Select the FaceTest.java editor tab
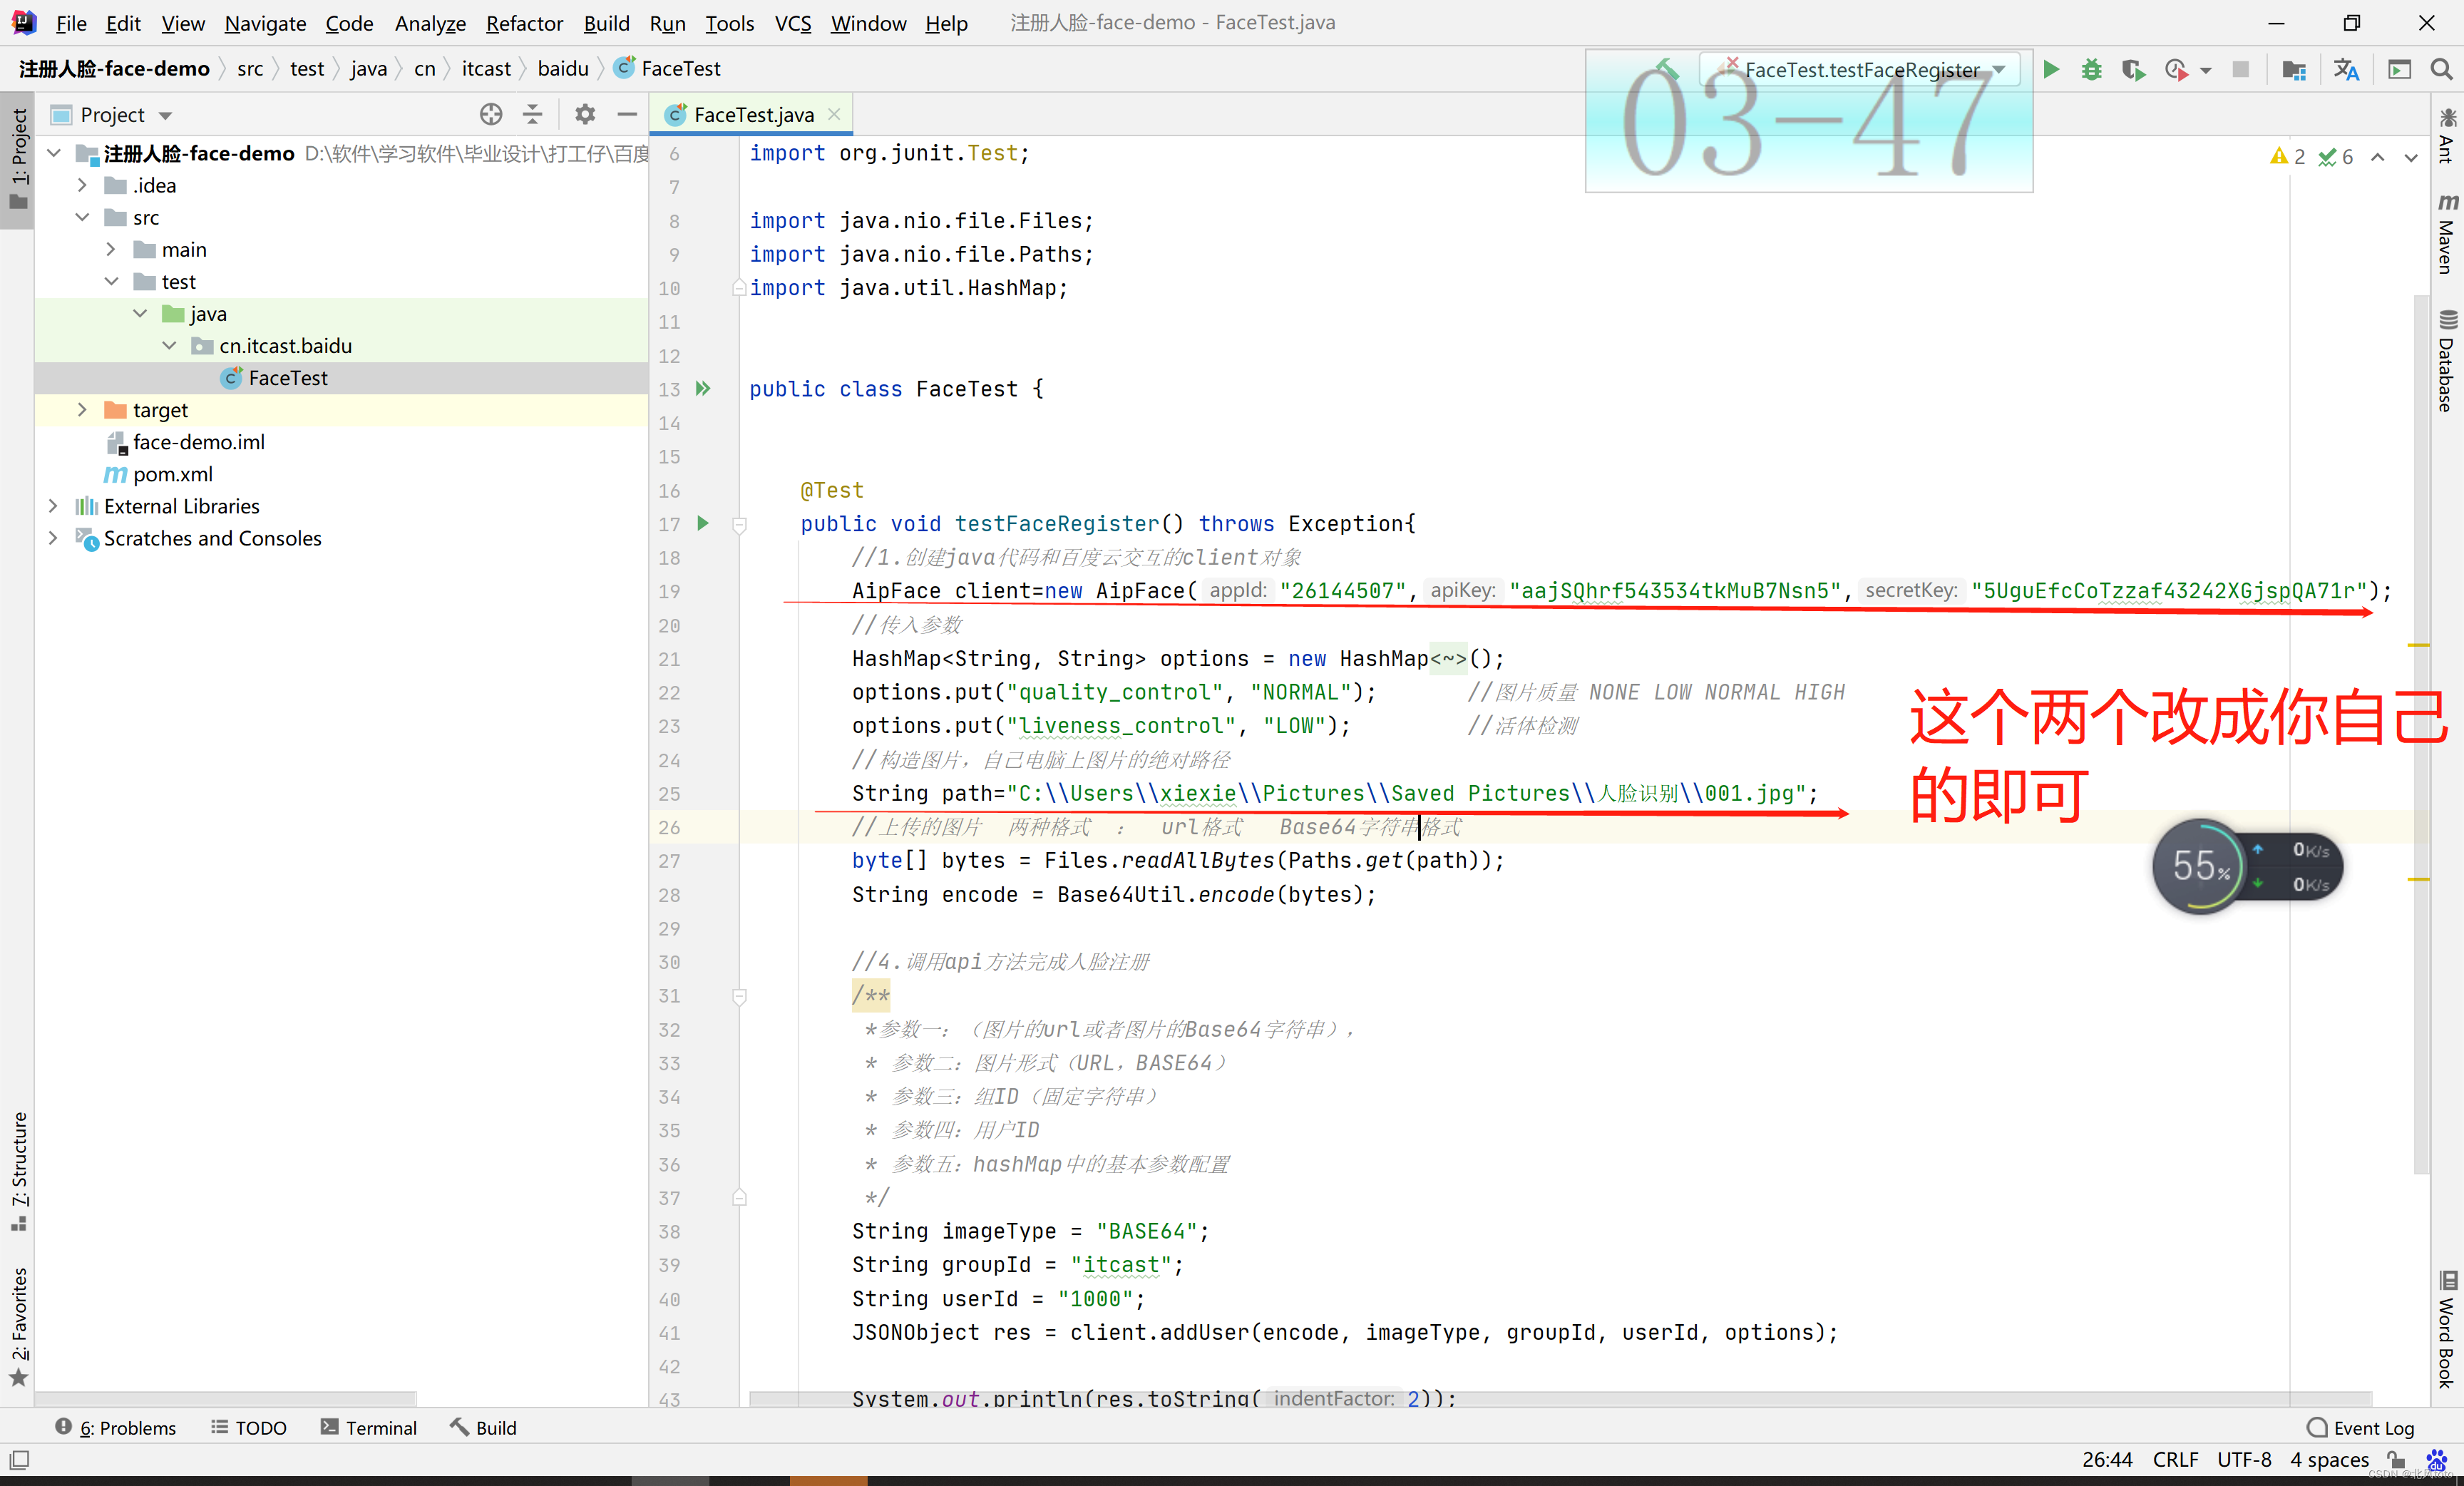2464x1486 pixels. [x=748, y=114]
